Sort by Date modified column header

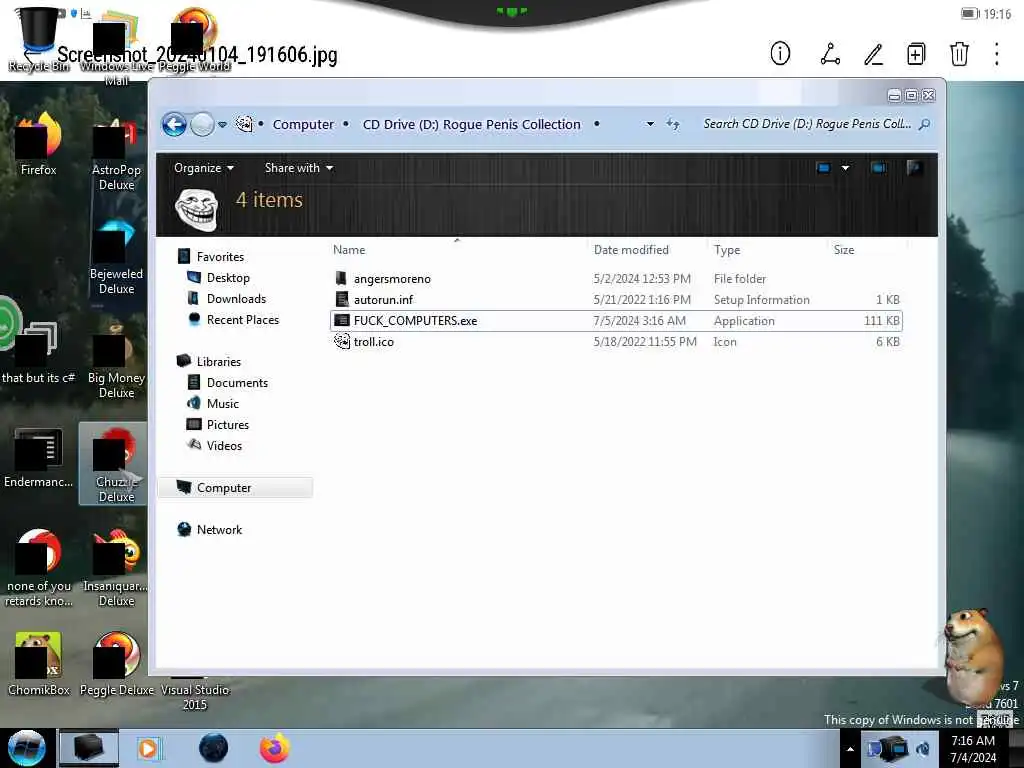pyautogui.click(x=631, y=249)
